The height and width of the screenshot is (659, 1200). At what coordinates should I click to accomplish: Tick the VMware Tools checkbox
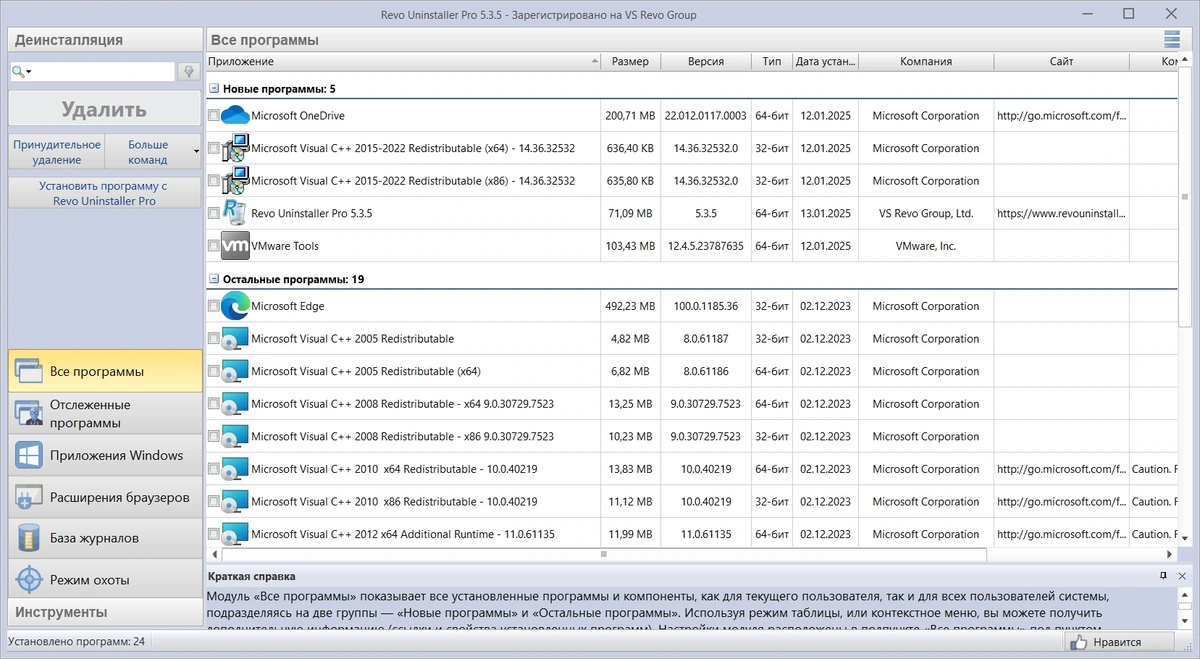click(x=214, y=246)
